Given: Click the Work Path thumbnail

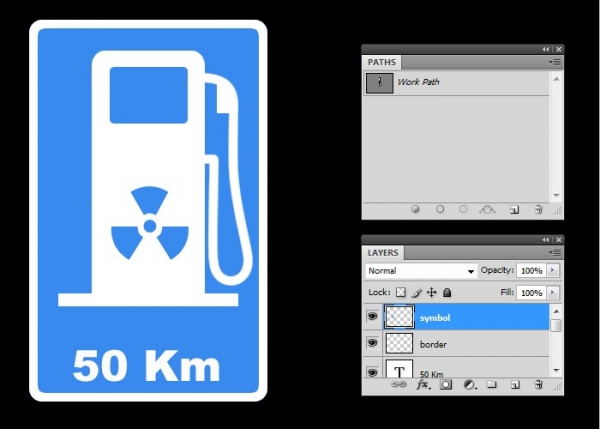Looking at the screenshot, I should [380, 83].
